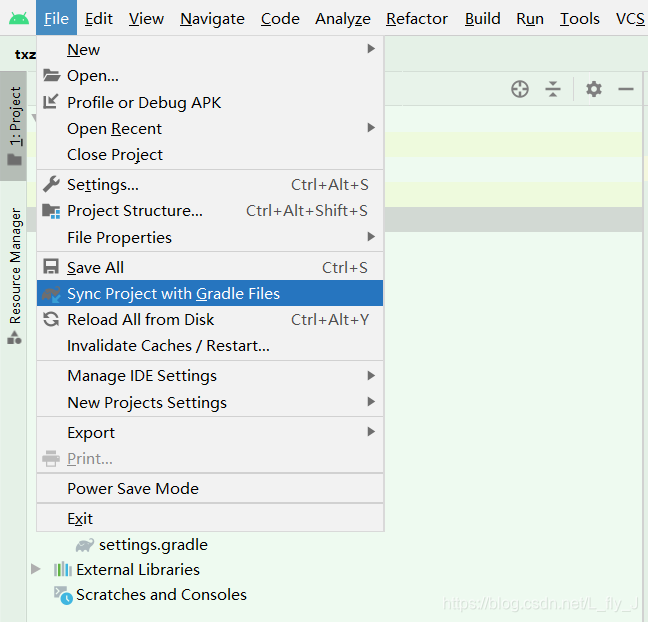The height and width of the screenshot is (622, 648).
Task: Select Sync Project with Gradle Files
Action: click(210, 293)
